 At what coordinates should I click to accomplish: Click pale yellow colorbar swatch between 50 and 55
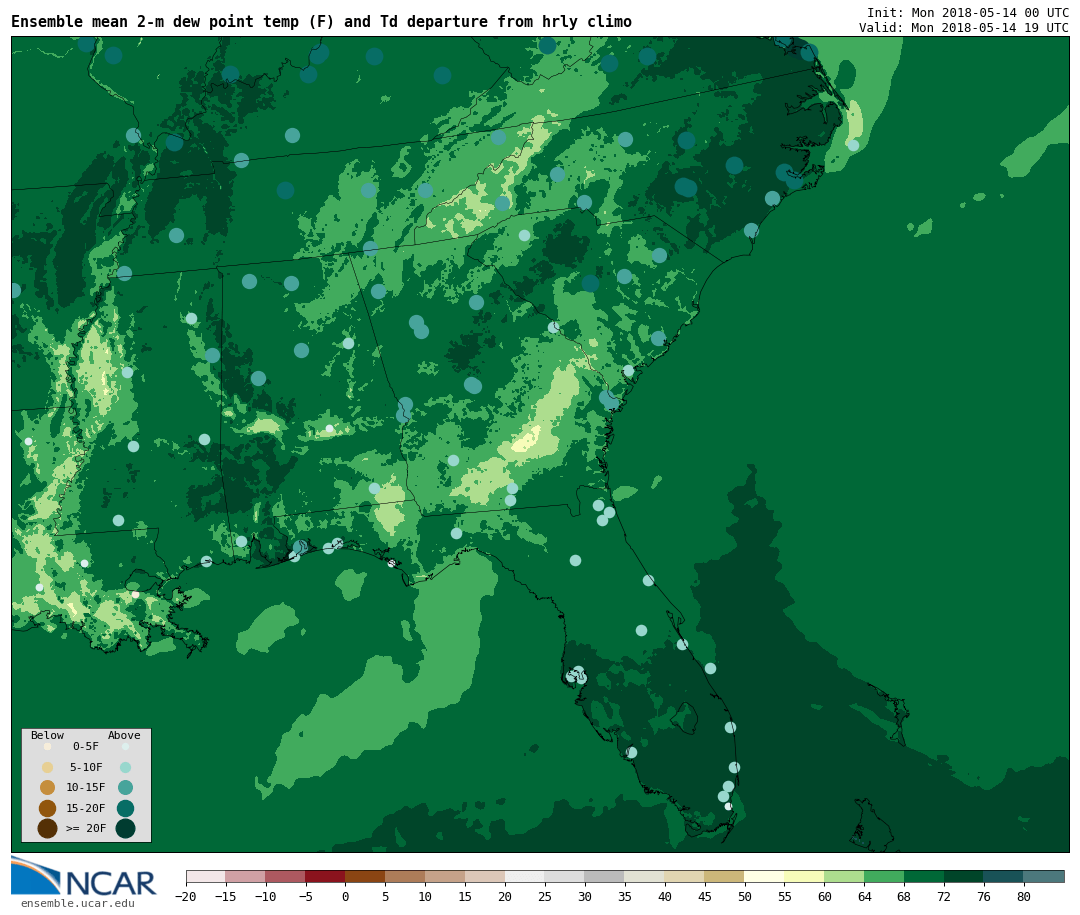tap(765, 876)
